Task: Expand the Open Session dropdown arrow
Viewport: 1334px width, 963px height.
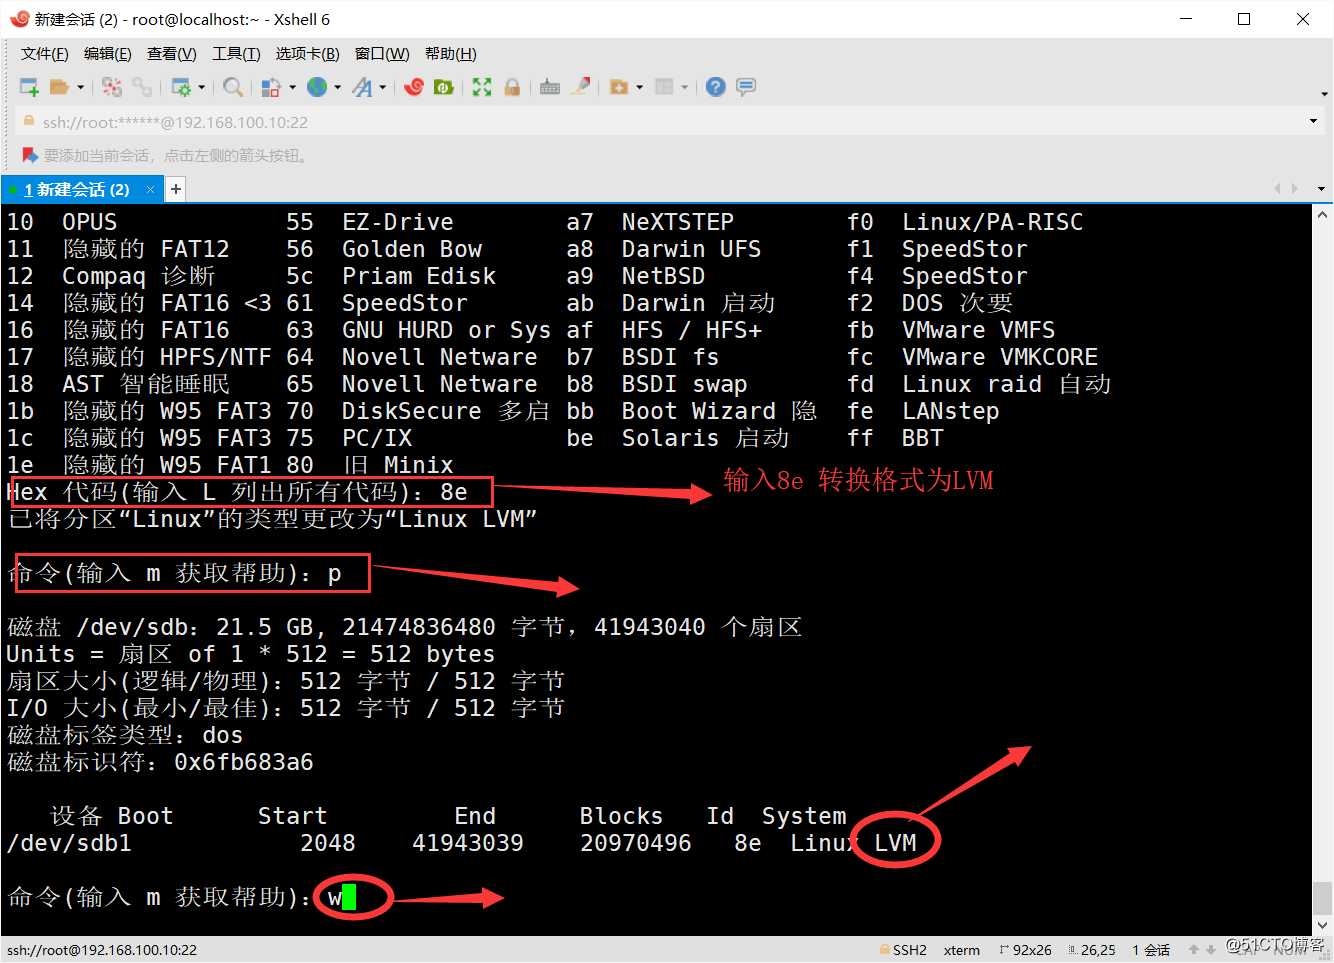Action: tap(80, 87)
